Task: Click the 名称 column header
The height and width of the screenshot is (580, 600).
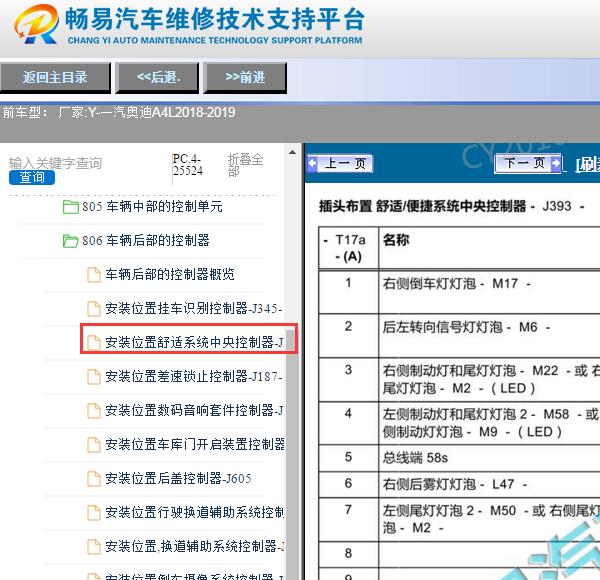Action: [x=396, y=240]
